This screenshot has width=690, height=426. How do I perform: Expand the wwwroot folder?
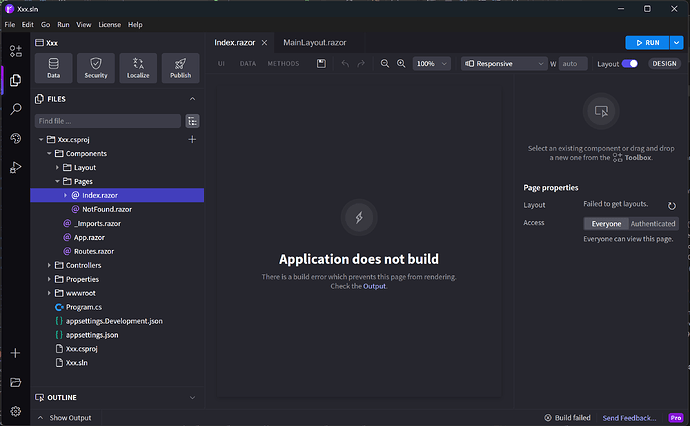[x=49, y=293]
